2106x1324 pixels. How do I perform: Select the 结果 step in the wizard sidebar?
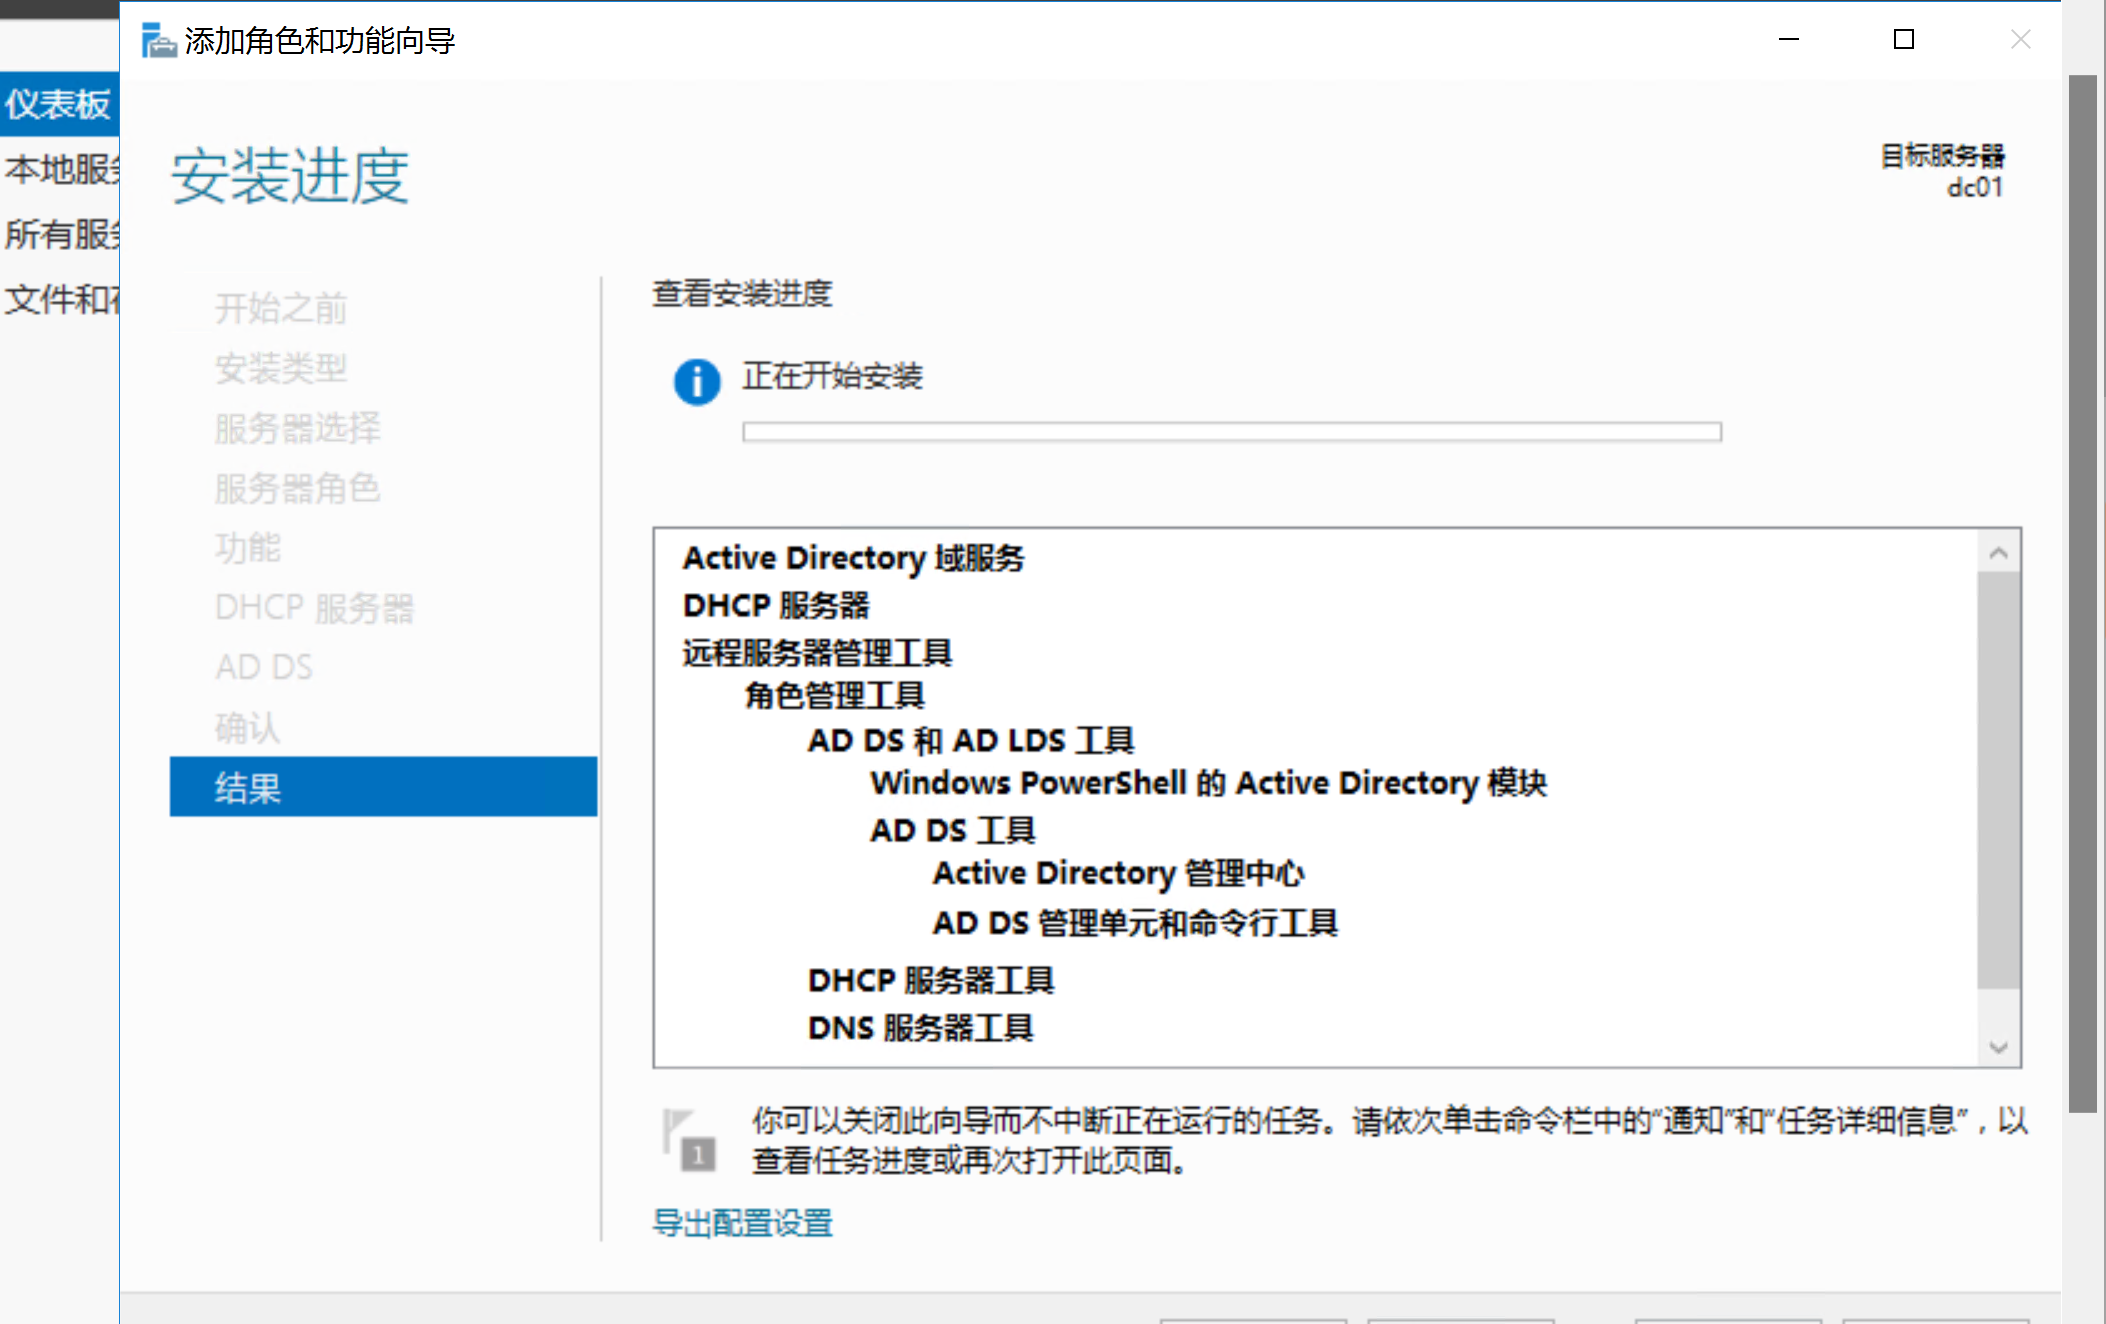383,787
